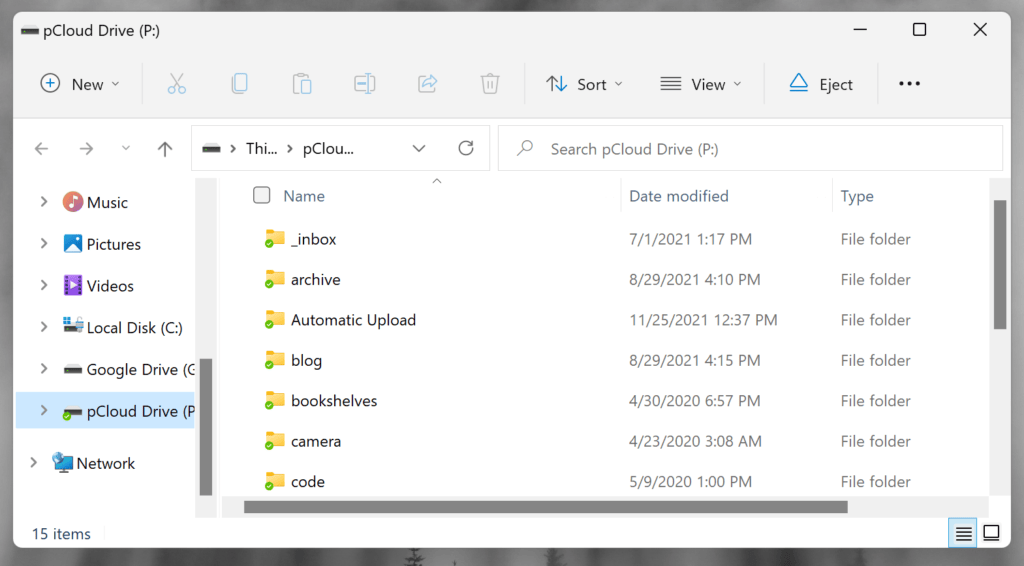The width and height of the screenshot is (1024, 566).
Task: Open Videos in the sidebar
Action: pyautogui.click(x=110, y=286)
